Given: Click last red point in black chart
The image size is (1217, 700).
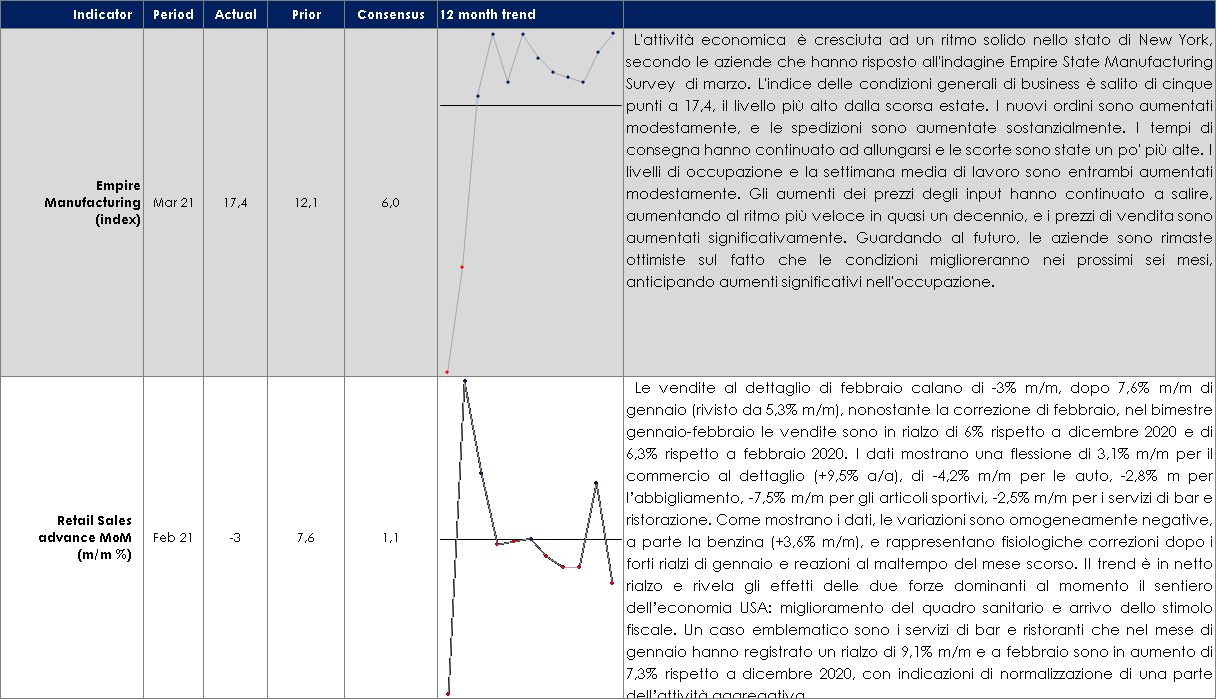Looking at the screenshot, I should 612,583.
